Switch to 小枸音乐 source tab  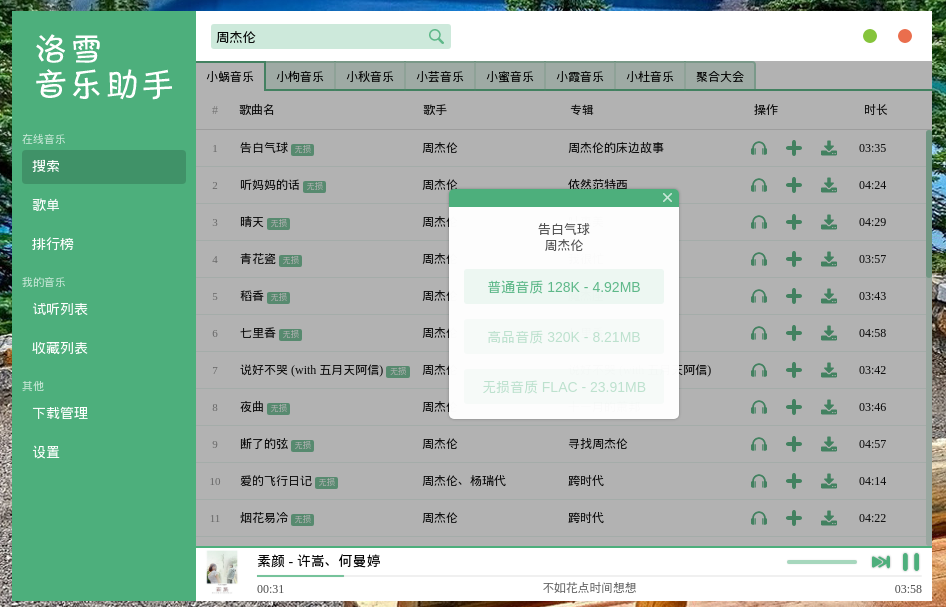pos(300,77)
